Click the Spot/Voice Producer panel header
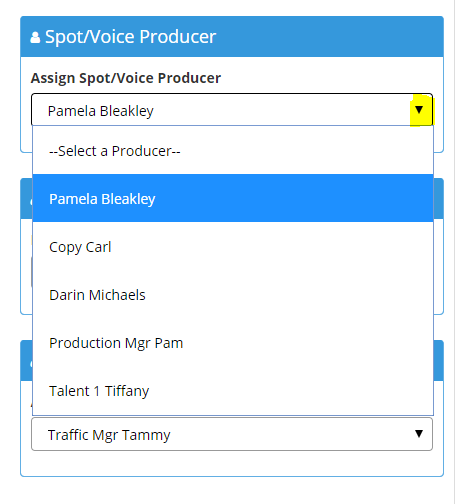 [x=232, y=37]
